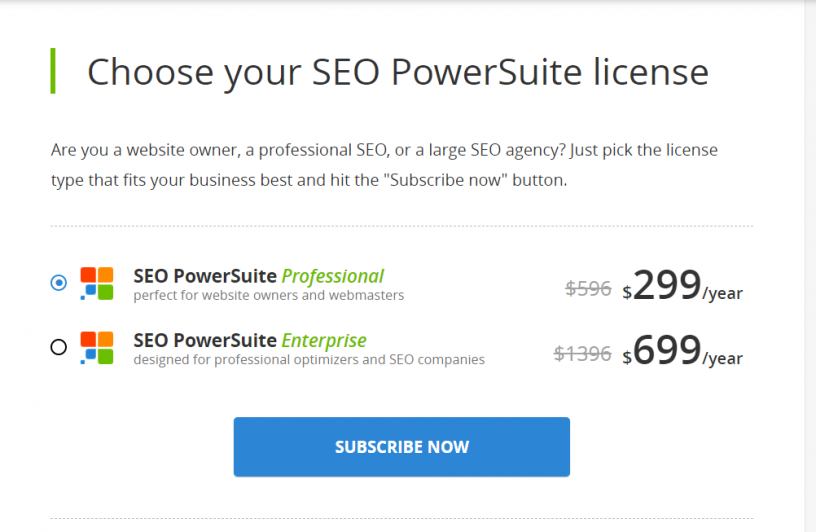Click the Subscribe Now button
The height and width of the screenshot is (532, 816).
(402, 447)
